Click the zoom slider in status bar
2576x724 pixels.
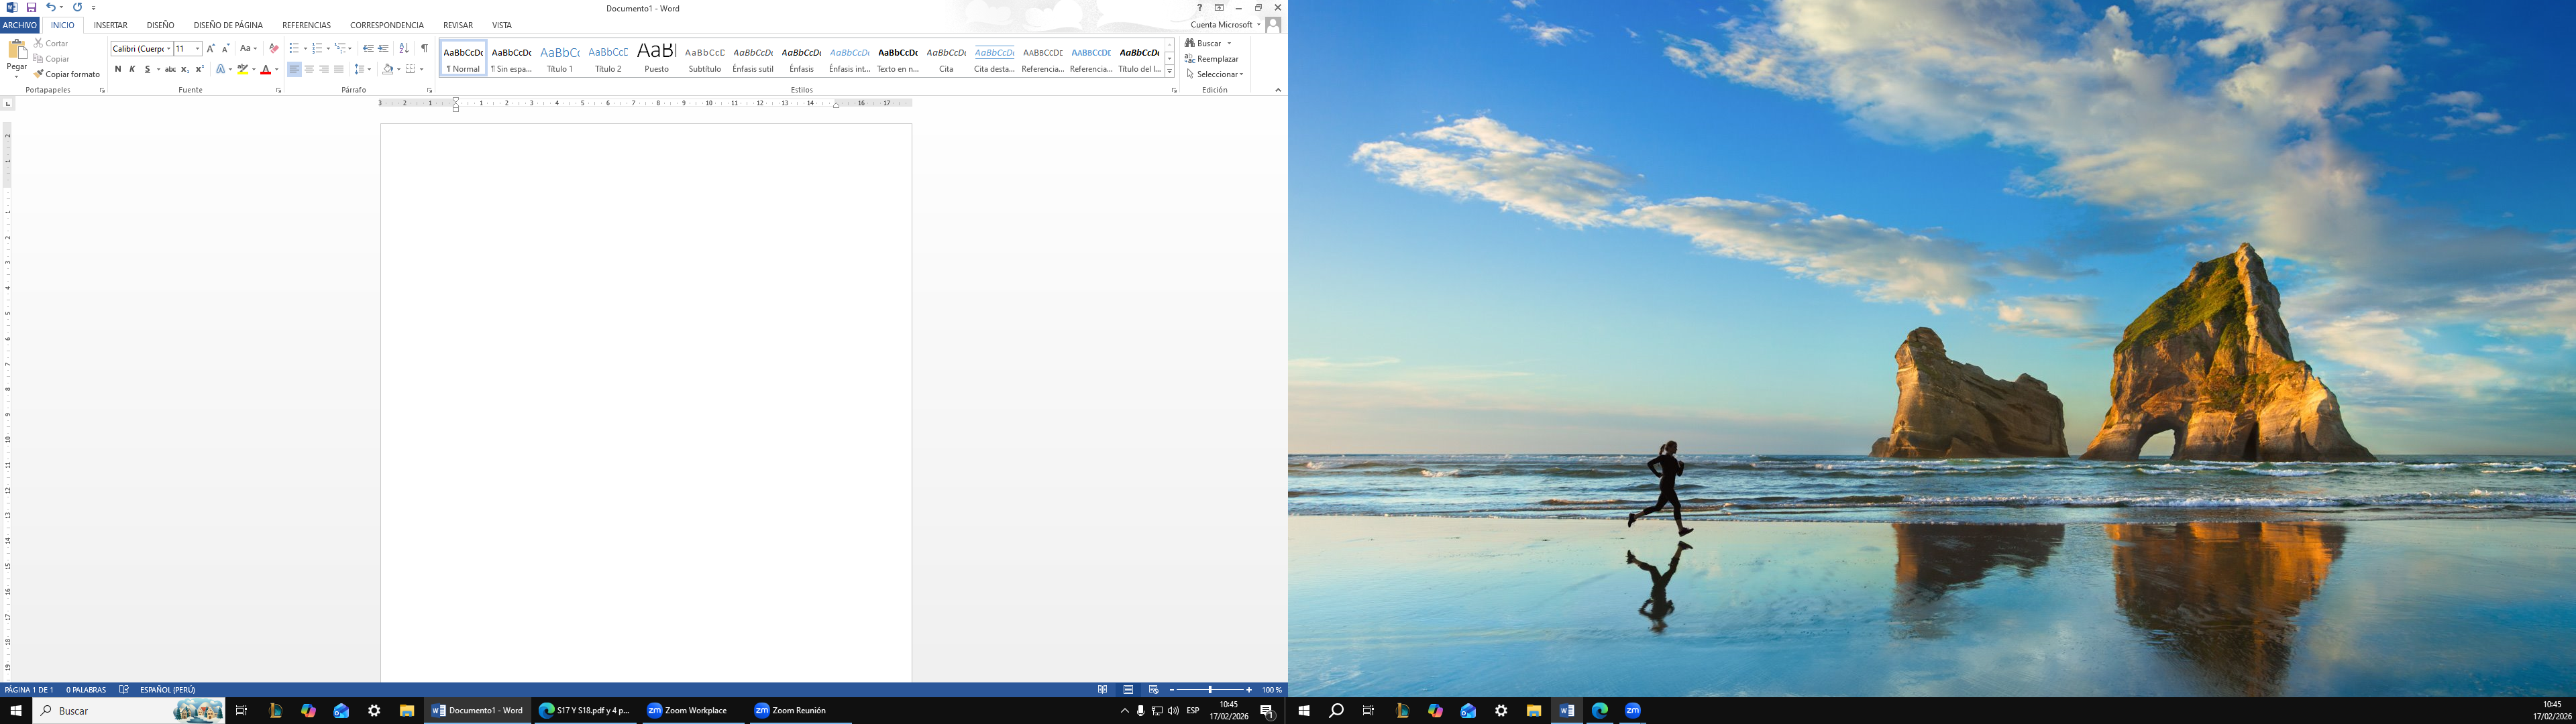(x=1210, y=690)
